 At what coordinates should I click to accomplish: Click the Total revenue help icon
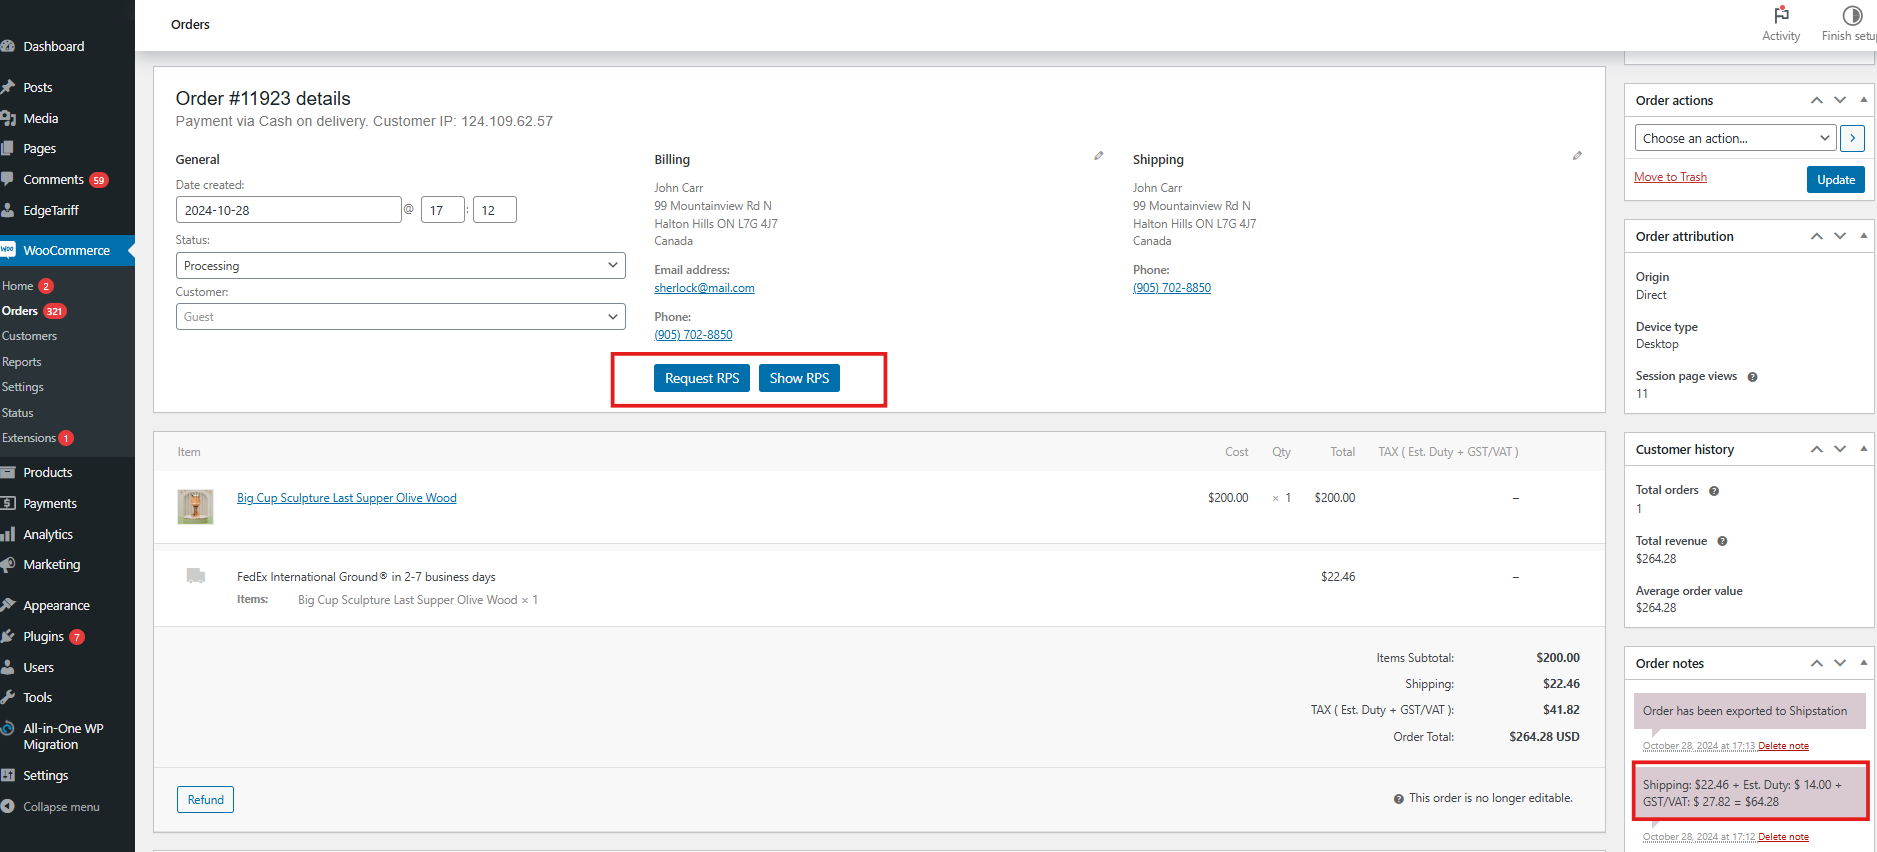(x=1722, y=541)
